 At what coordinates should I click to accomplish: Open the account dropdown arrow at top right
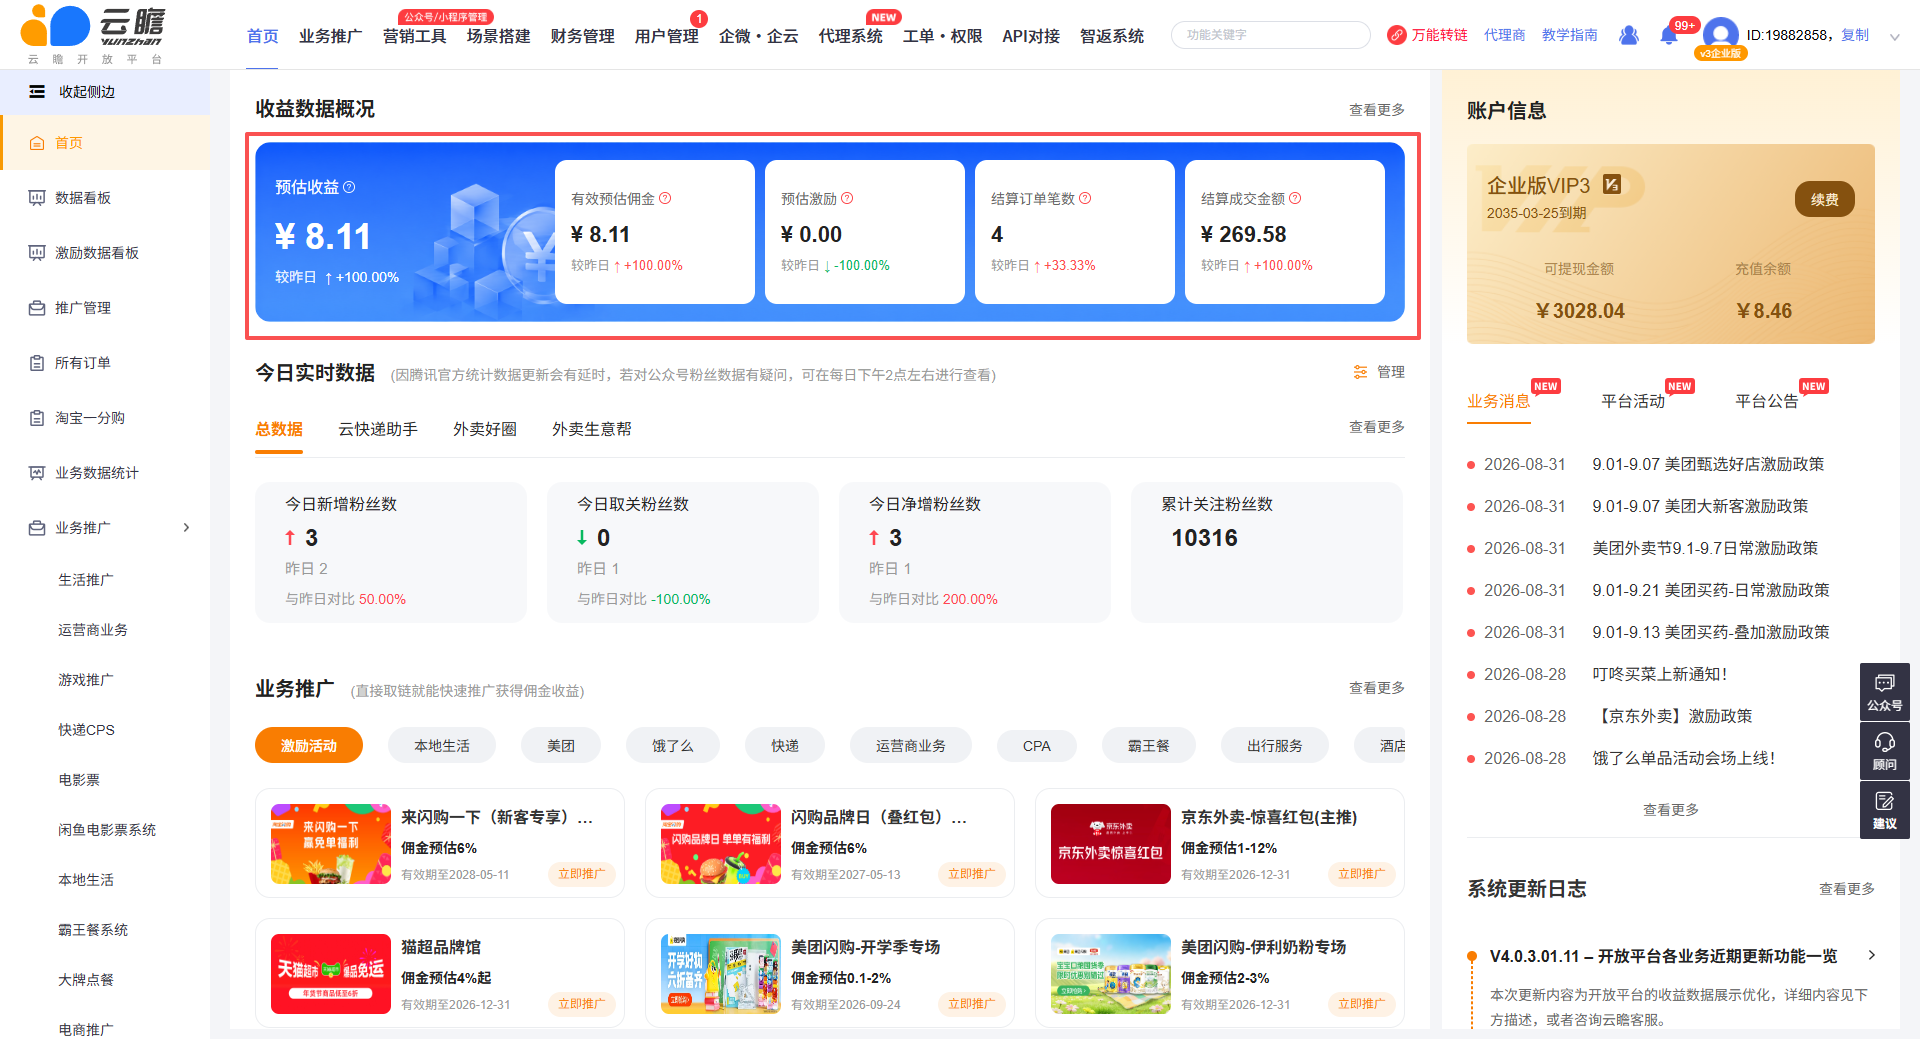(x=1894, y=37)
